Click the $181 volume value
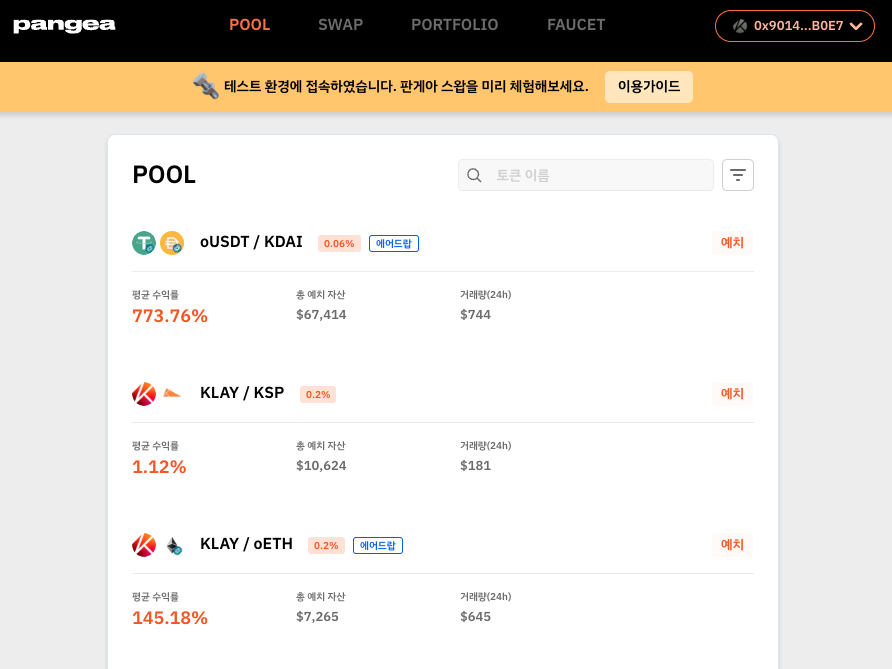The width and height of the screenshot is (892, 669). 475,465
